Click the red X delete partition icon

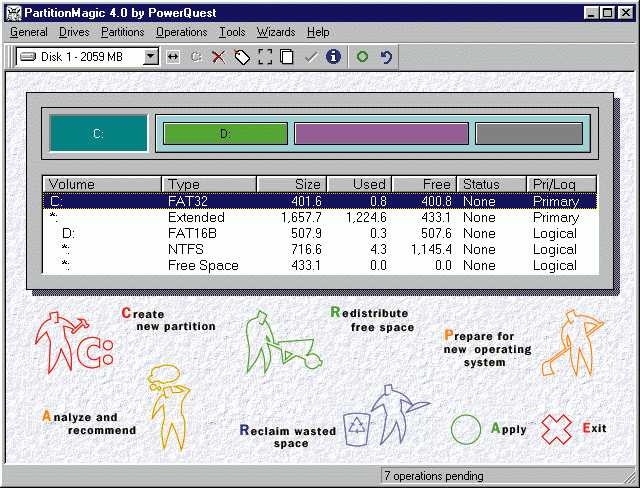click(218, 57)
